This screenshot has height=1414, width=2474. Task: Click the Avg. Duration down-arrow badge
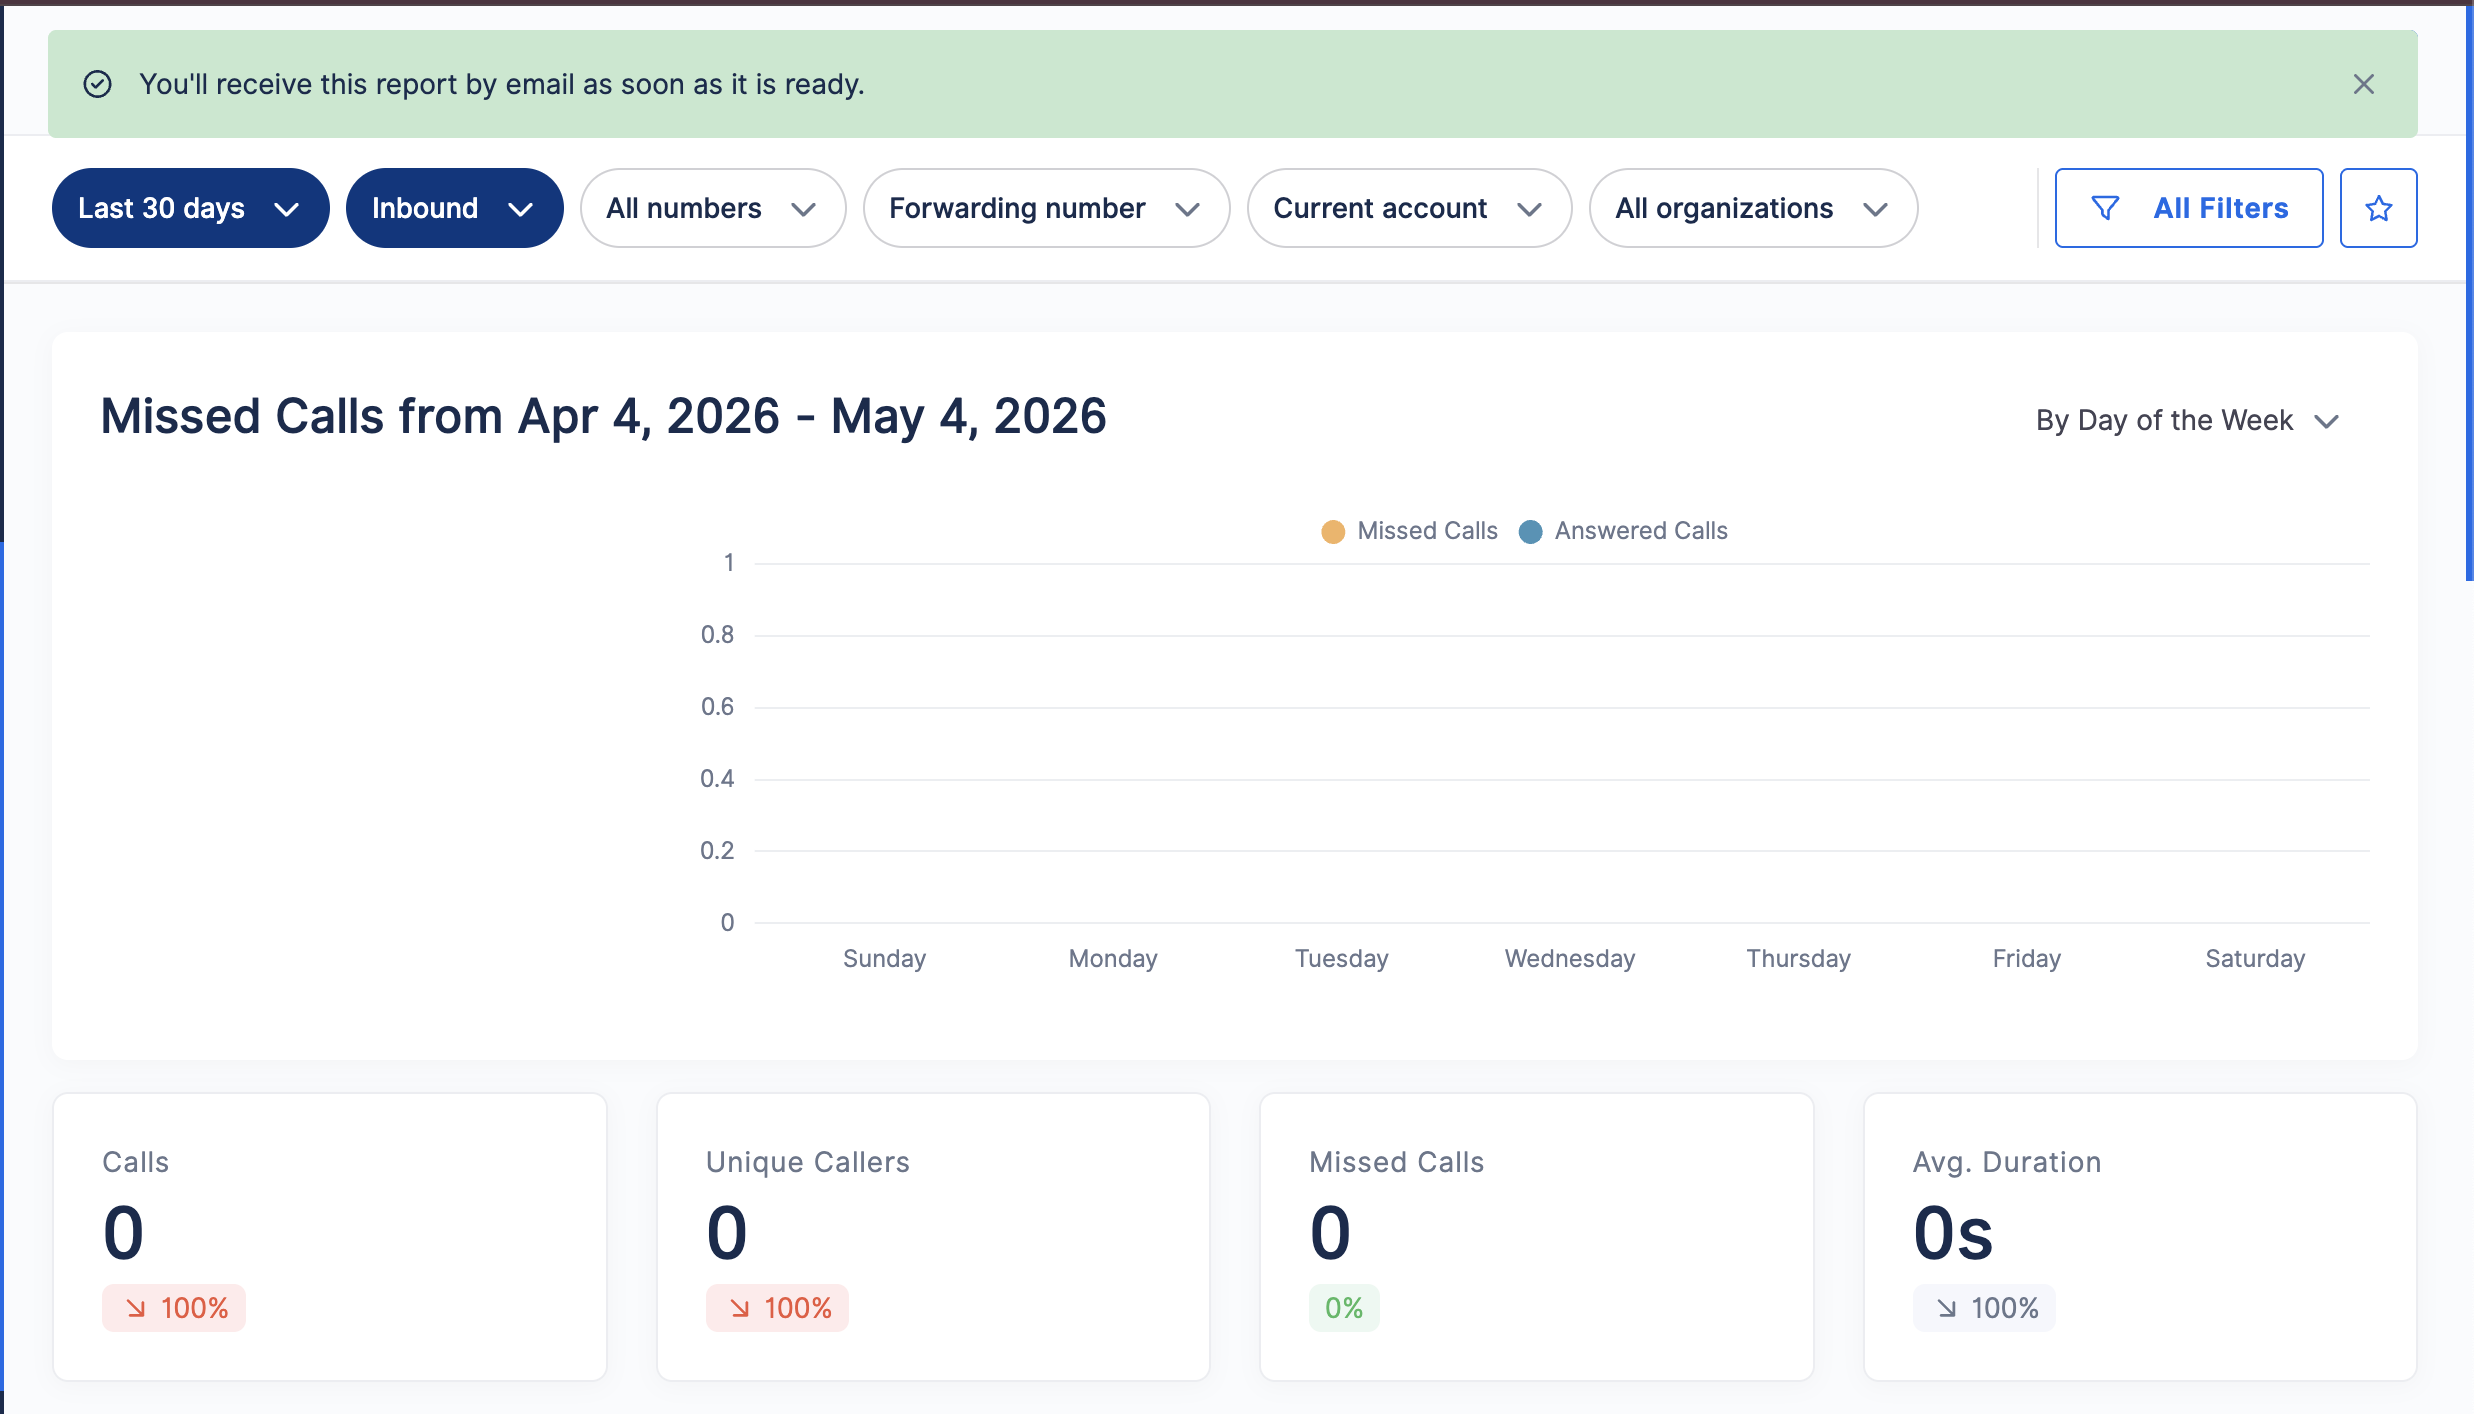[x=1984, y=1308]
